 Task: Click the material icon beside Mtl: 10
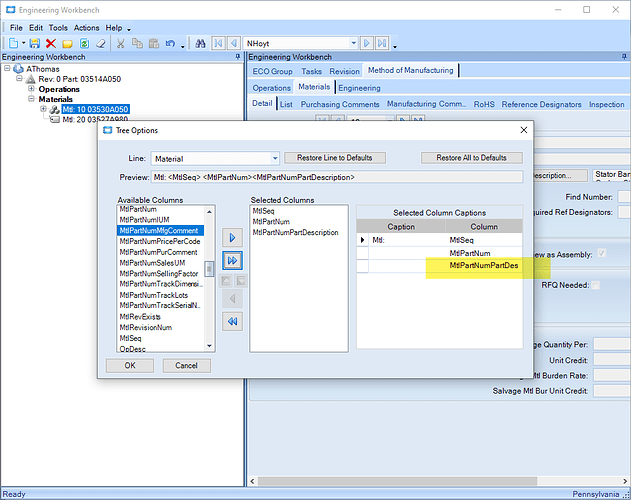pyautogui.click(x=54, y=109)
